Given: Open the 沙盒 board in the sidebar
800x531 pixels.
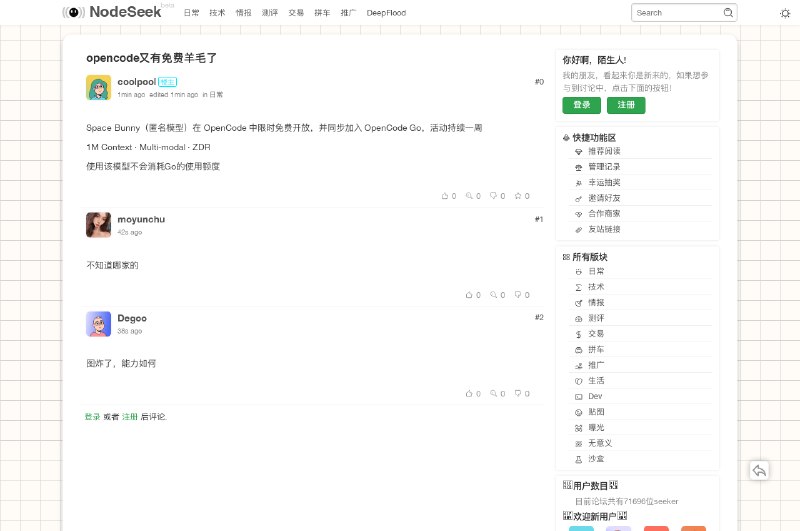Looking at the screenshot, I should coord(596,459).
